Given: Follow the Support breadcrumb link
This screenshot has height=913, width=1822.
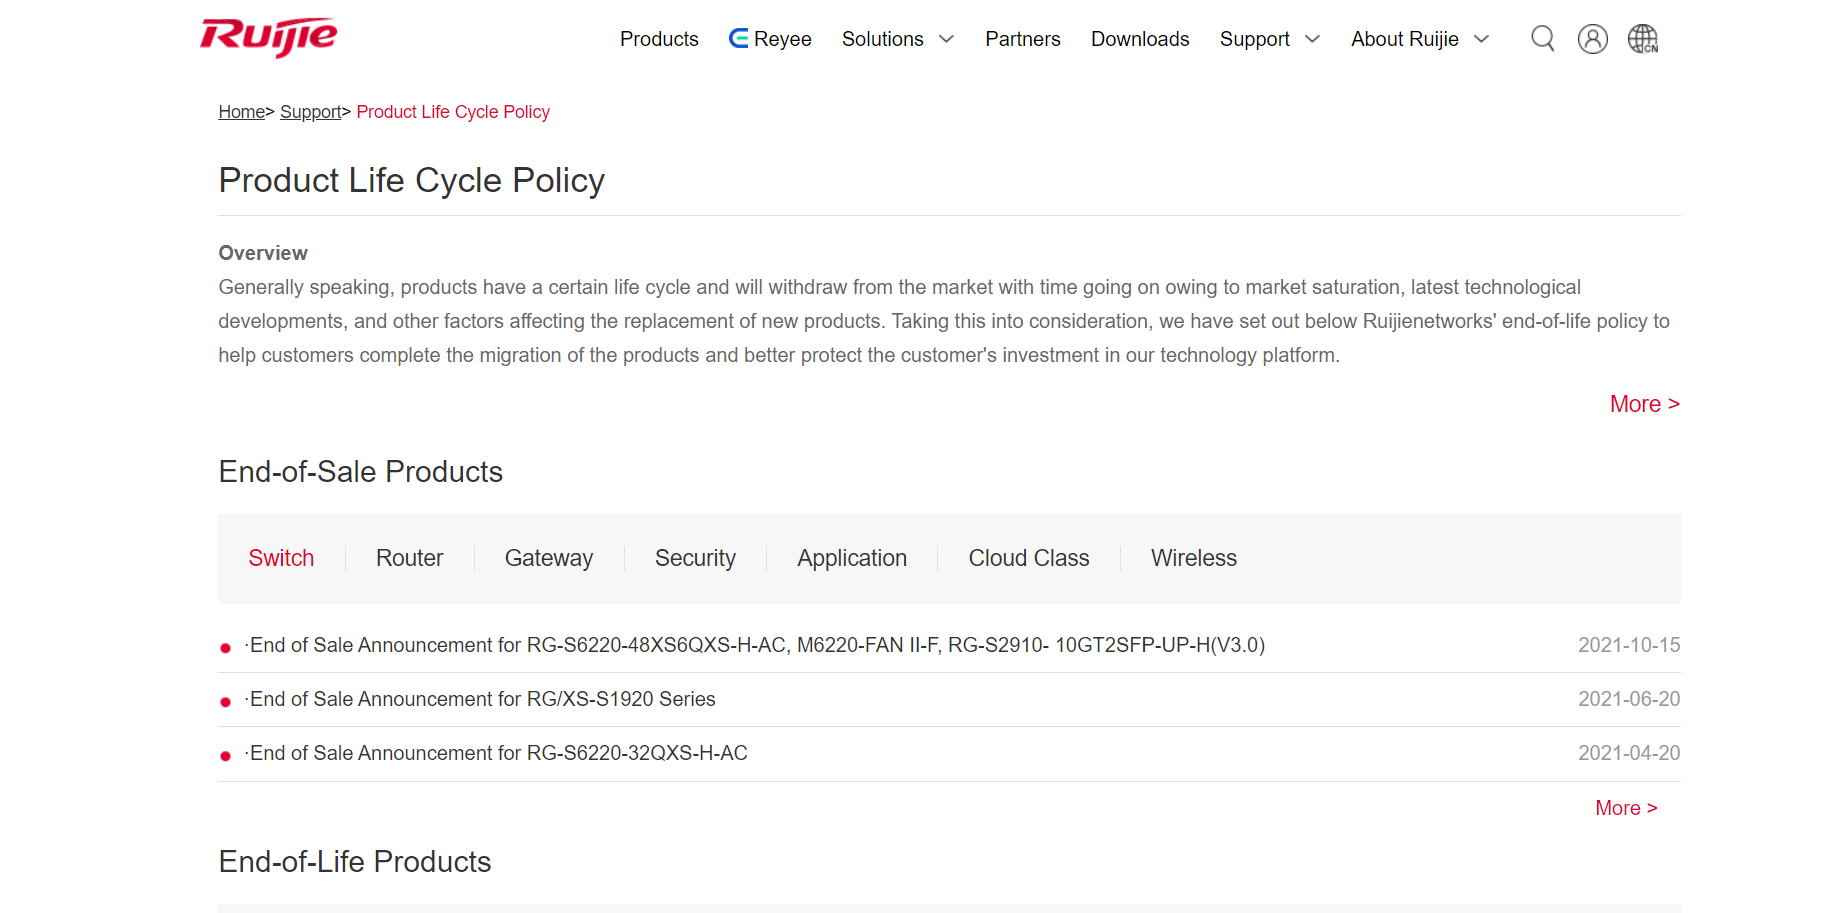Looking at the screenshot, I should coord(311,112).
